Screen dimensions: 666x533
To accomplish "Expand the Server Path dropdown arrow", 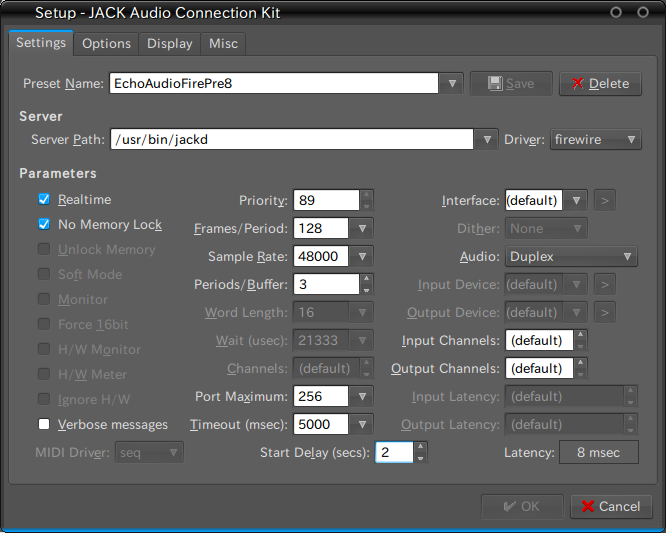I will 487,139.
